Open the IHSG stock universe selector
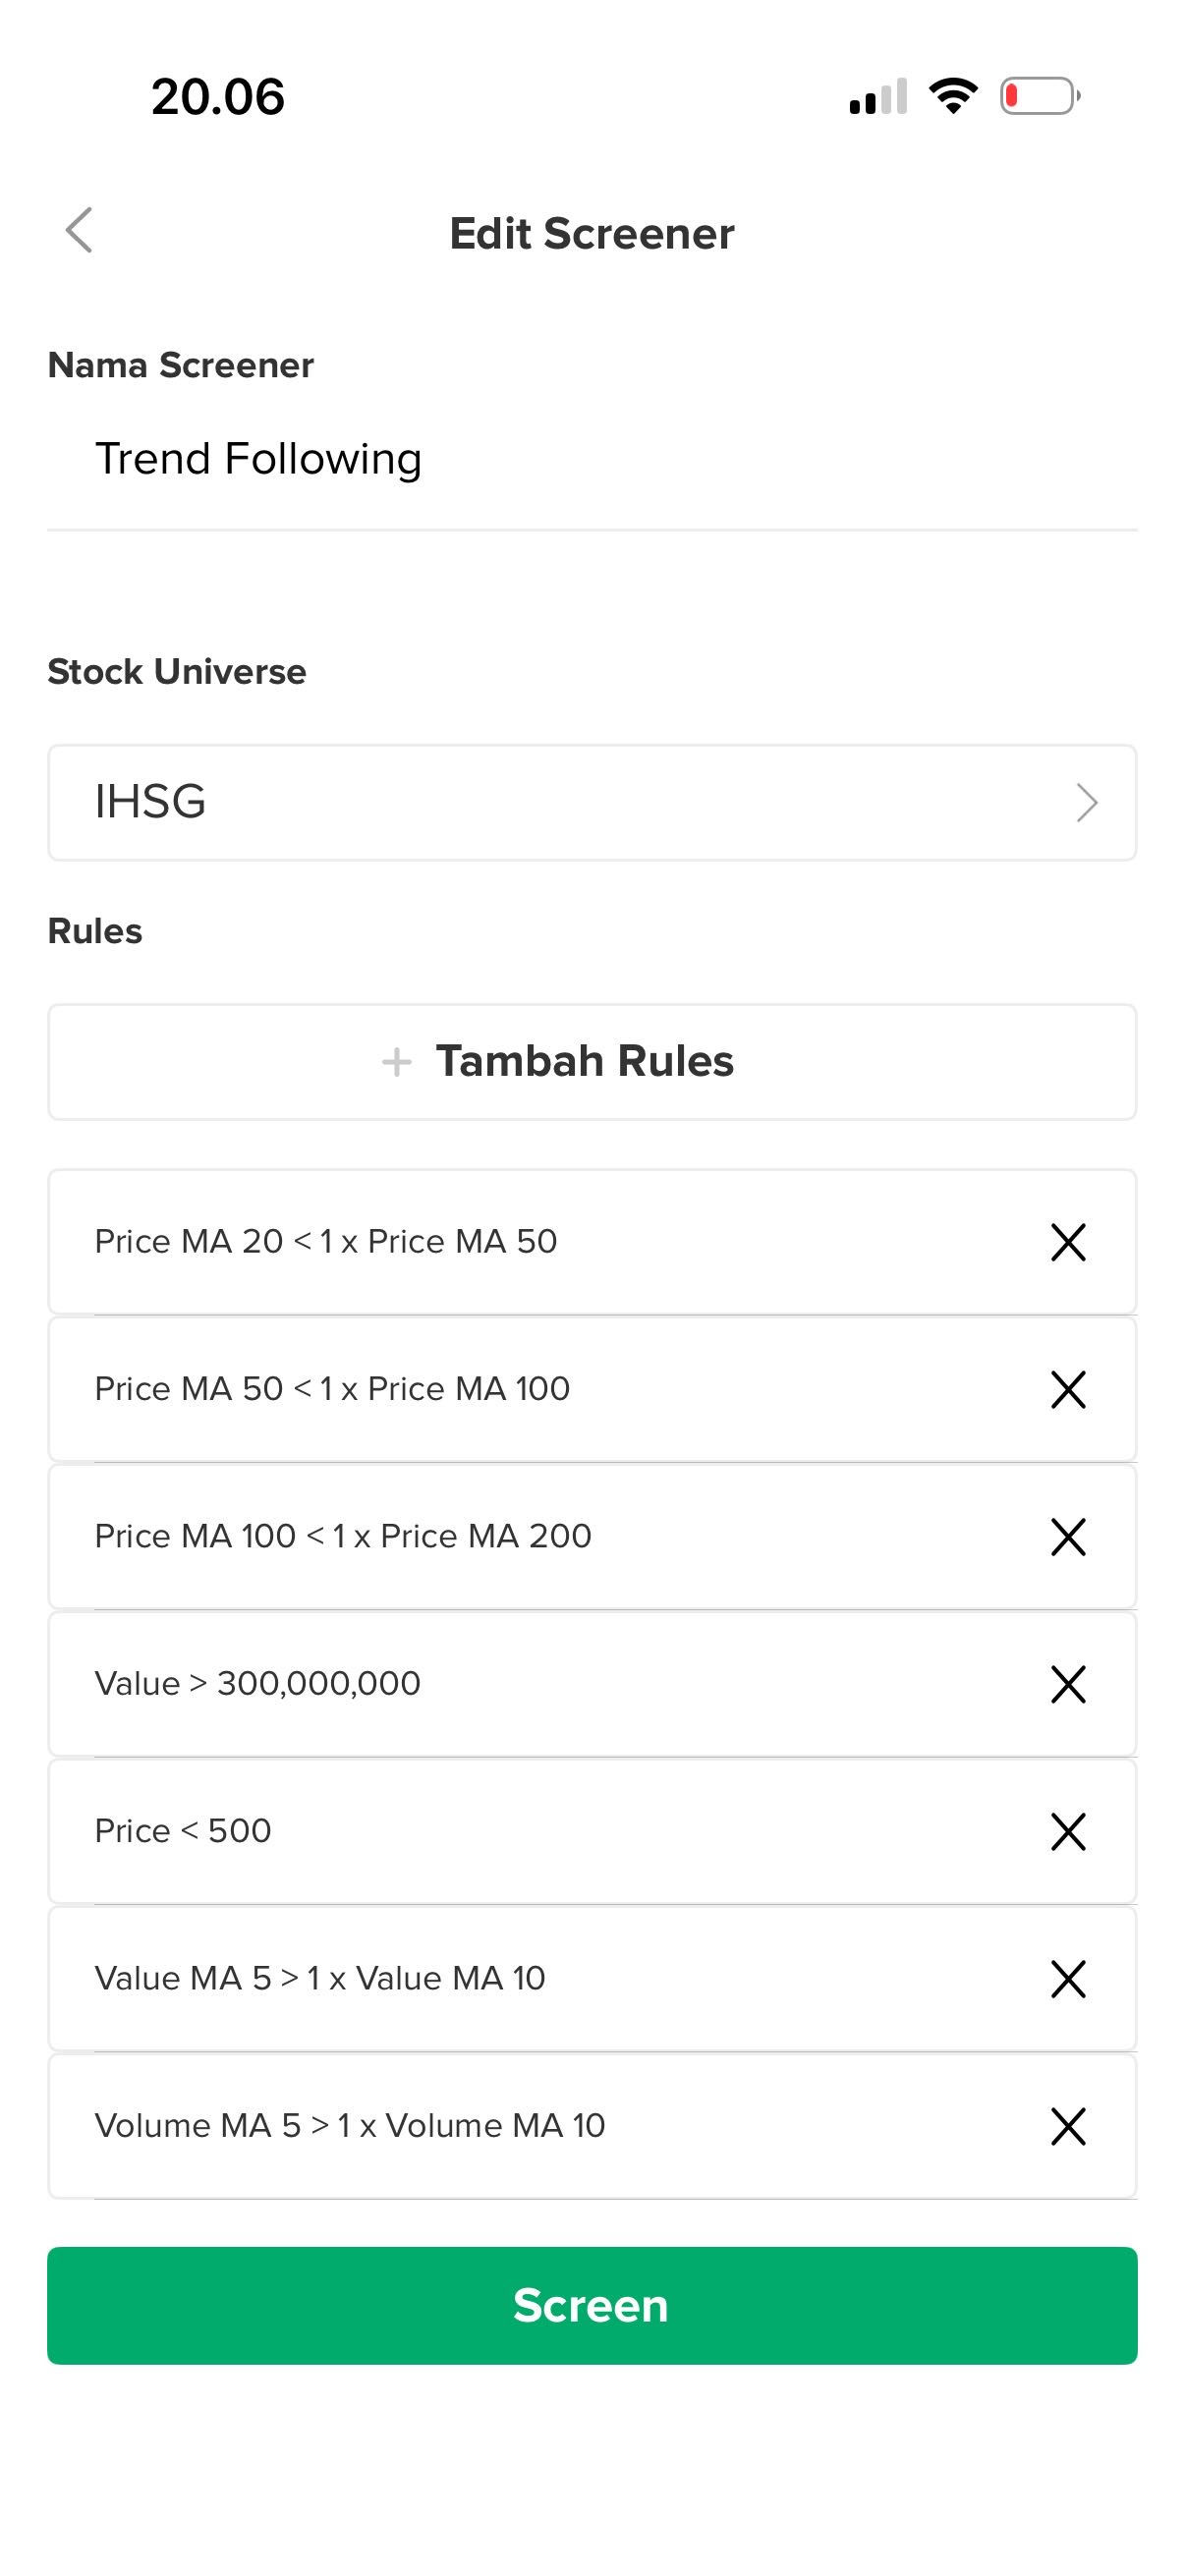The height and width of the screenshot is (2576, 1185). click(x=590, y=802)
